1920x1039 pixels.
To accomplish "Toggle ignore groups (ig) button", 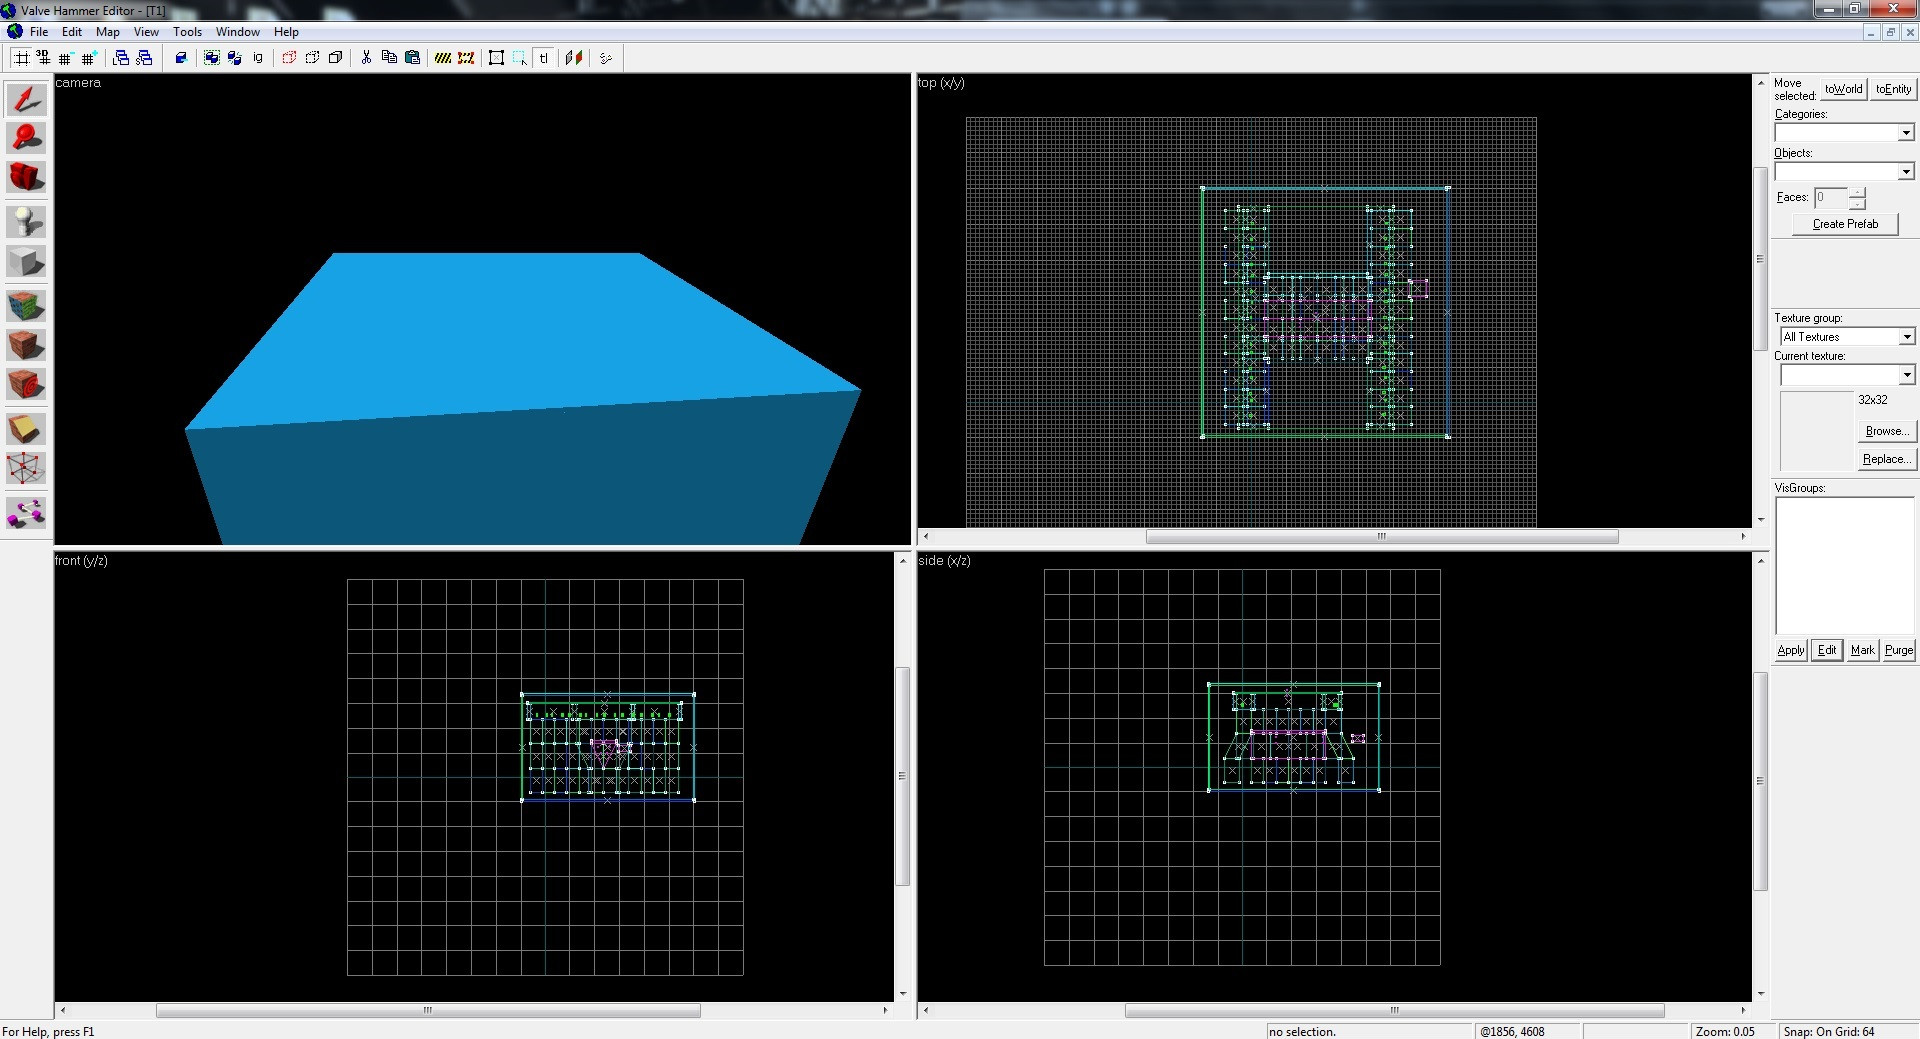I will (258, 58).
